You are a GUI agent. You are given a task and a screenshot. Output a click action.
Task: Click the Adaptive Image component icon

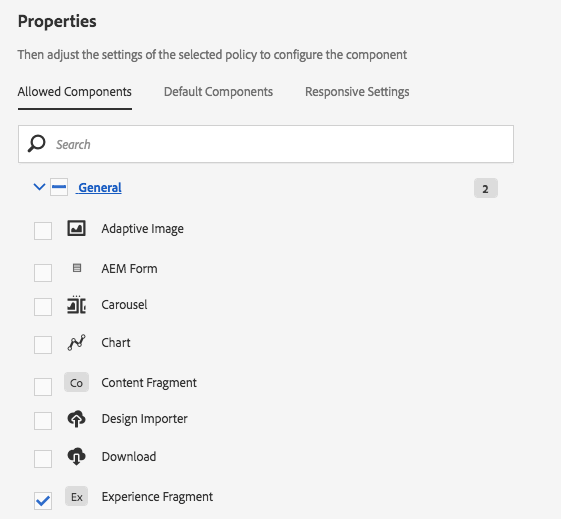(76, 228)
